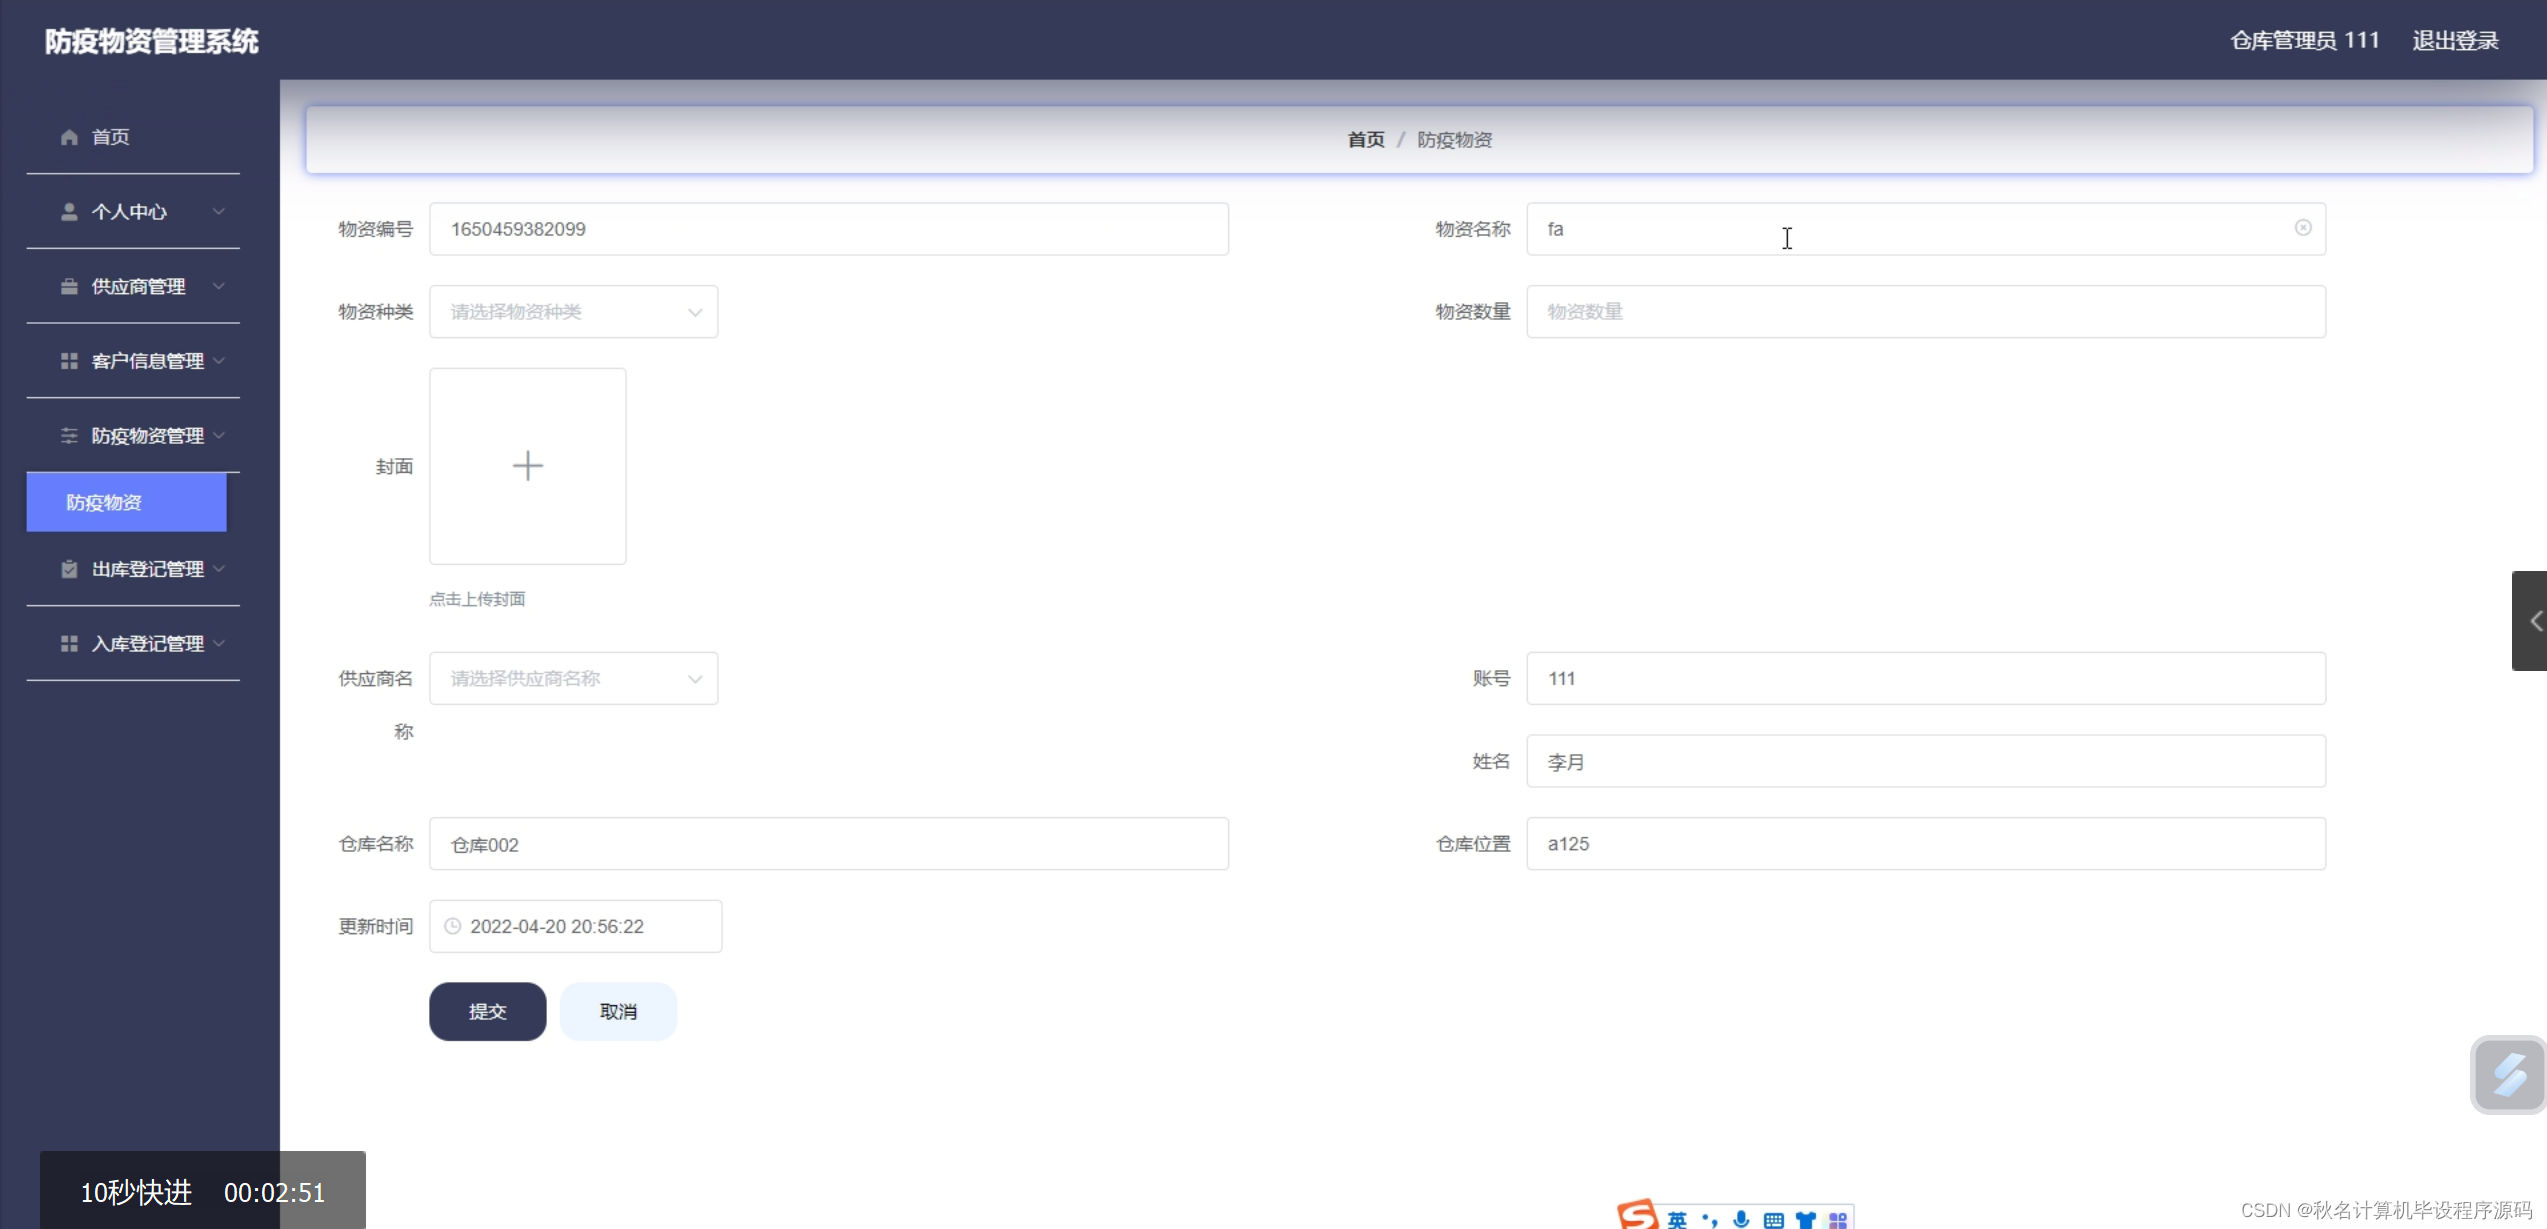Expand the 入库登记管理 sidebar menu

pos(147,644)
